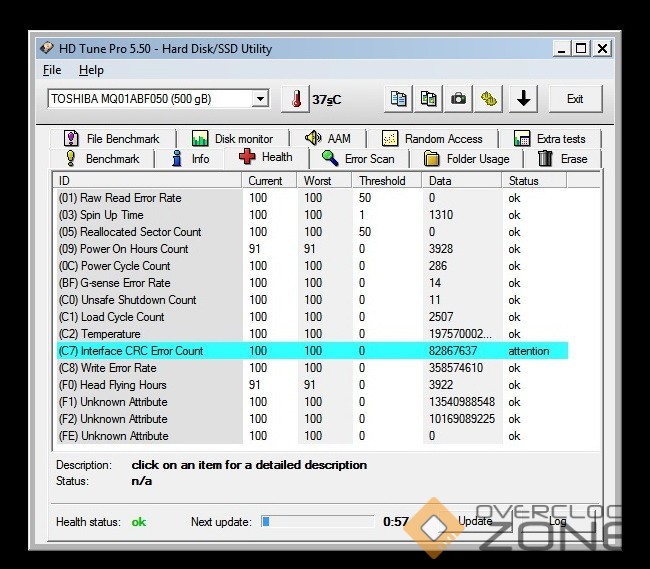Sort by the Status column header
The height and width of the screenshot is (569, 650).
[534, 181]
